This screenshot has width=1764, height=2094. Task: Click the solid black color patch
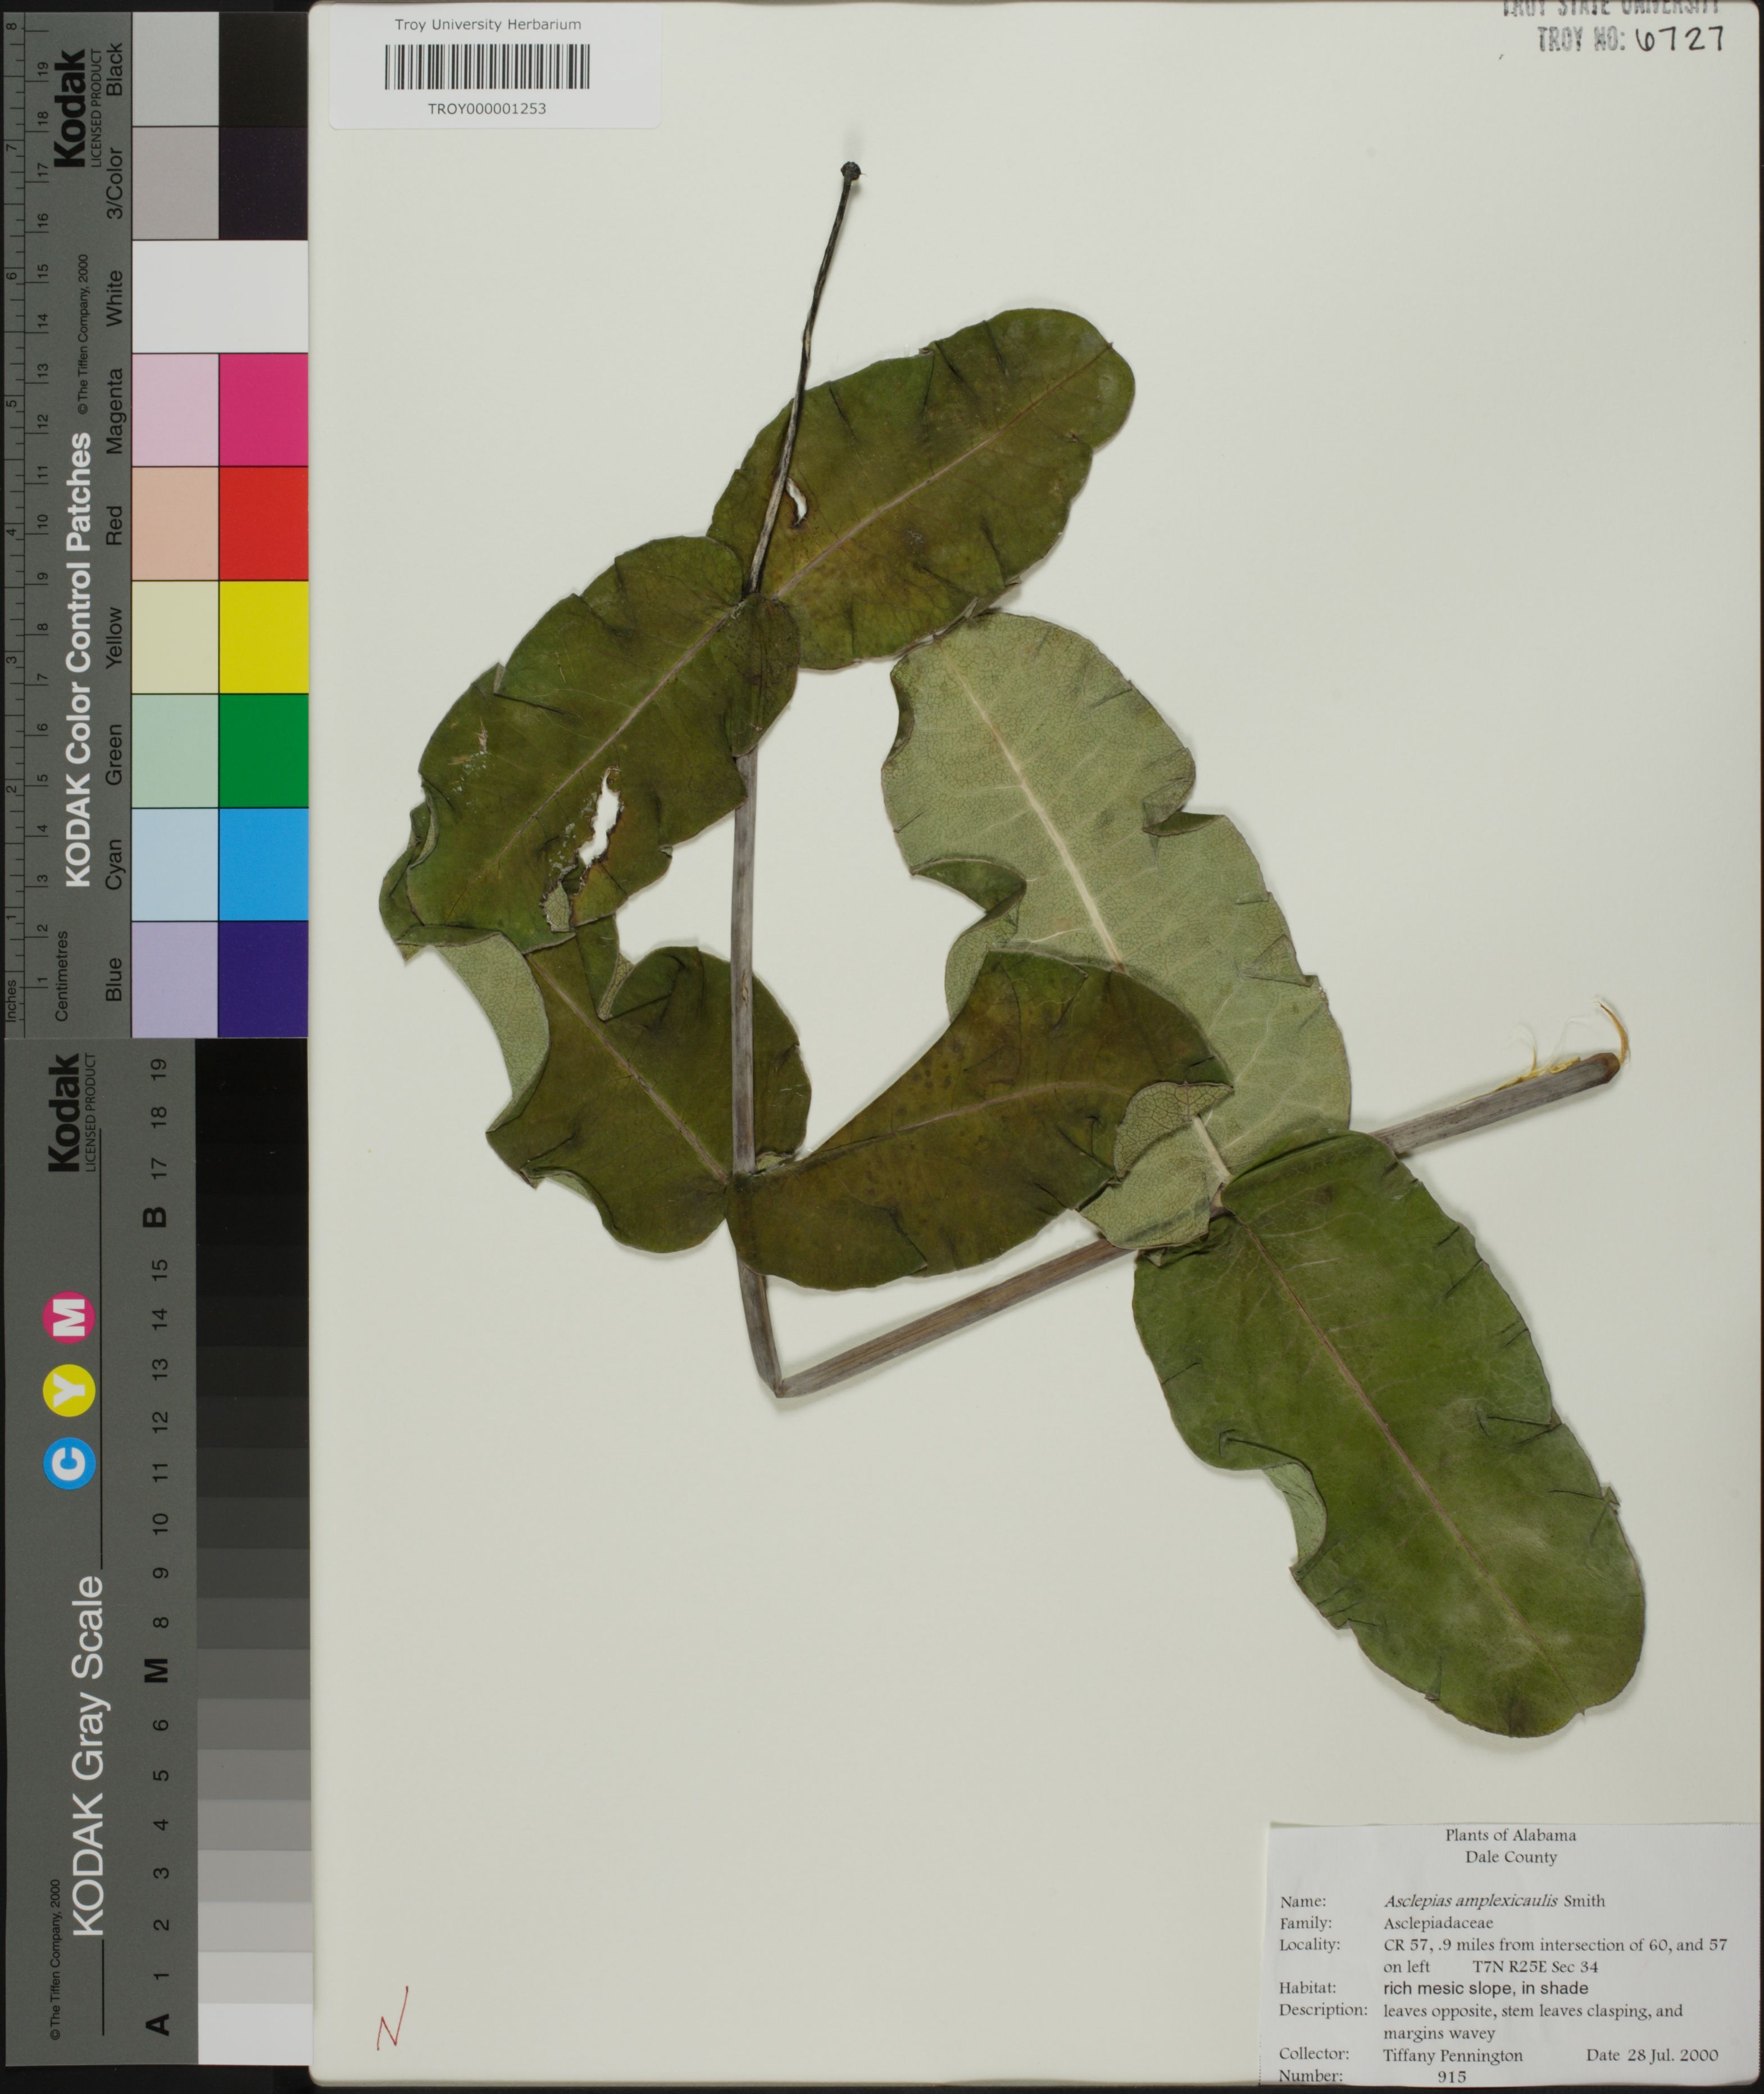pos(263,70)
